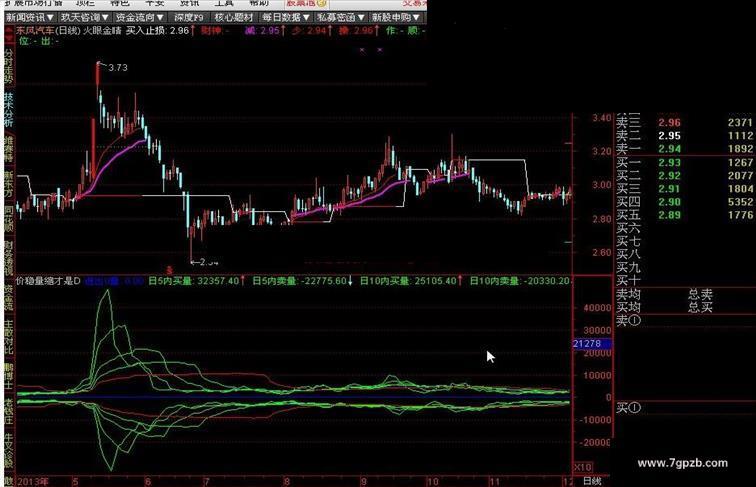
Task: Click the month 9 timeline marker
Action: pyautogui.click(x=364, y=481)
